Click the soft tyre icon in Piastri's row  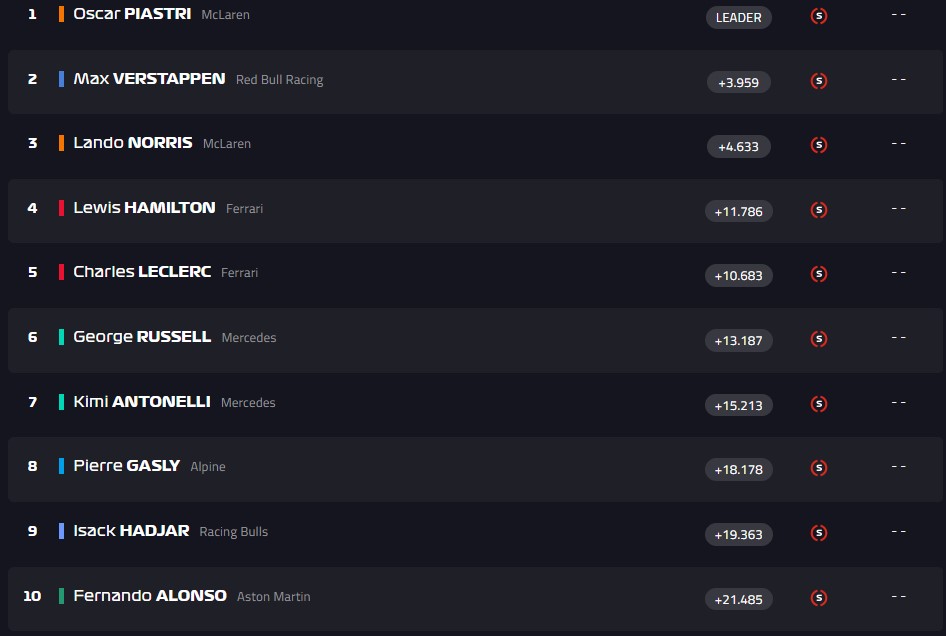tap(818, 16)
